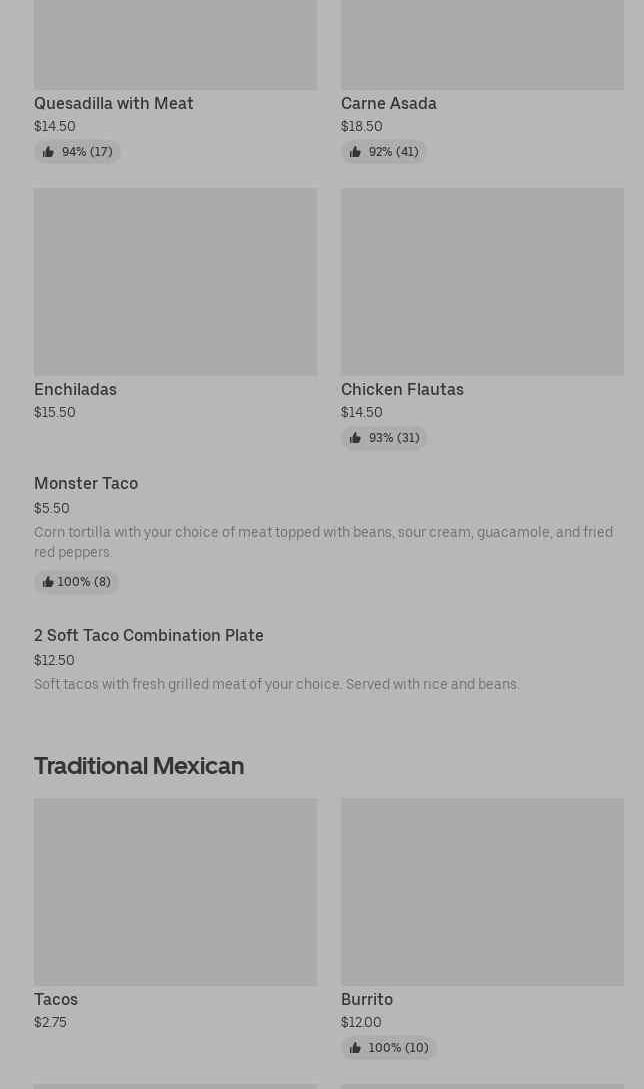This screenshot has height=1089, width=644.
Task: Click thumbs-up icon under Monster Taco
Action: [48, 582]
